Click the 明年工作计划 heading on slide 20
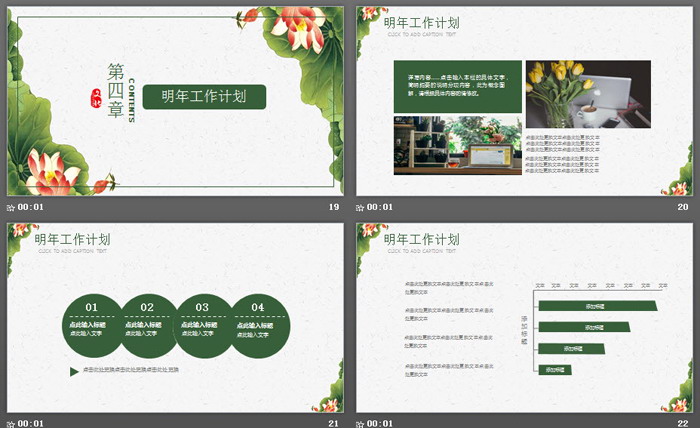 coord(421,22)
